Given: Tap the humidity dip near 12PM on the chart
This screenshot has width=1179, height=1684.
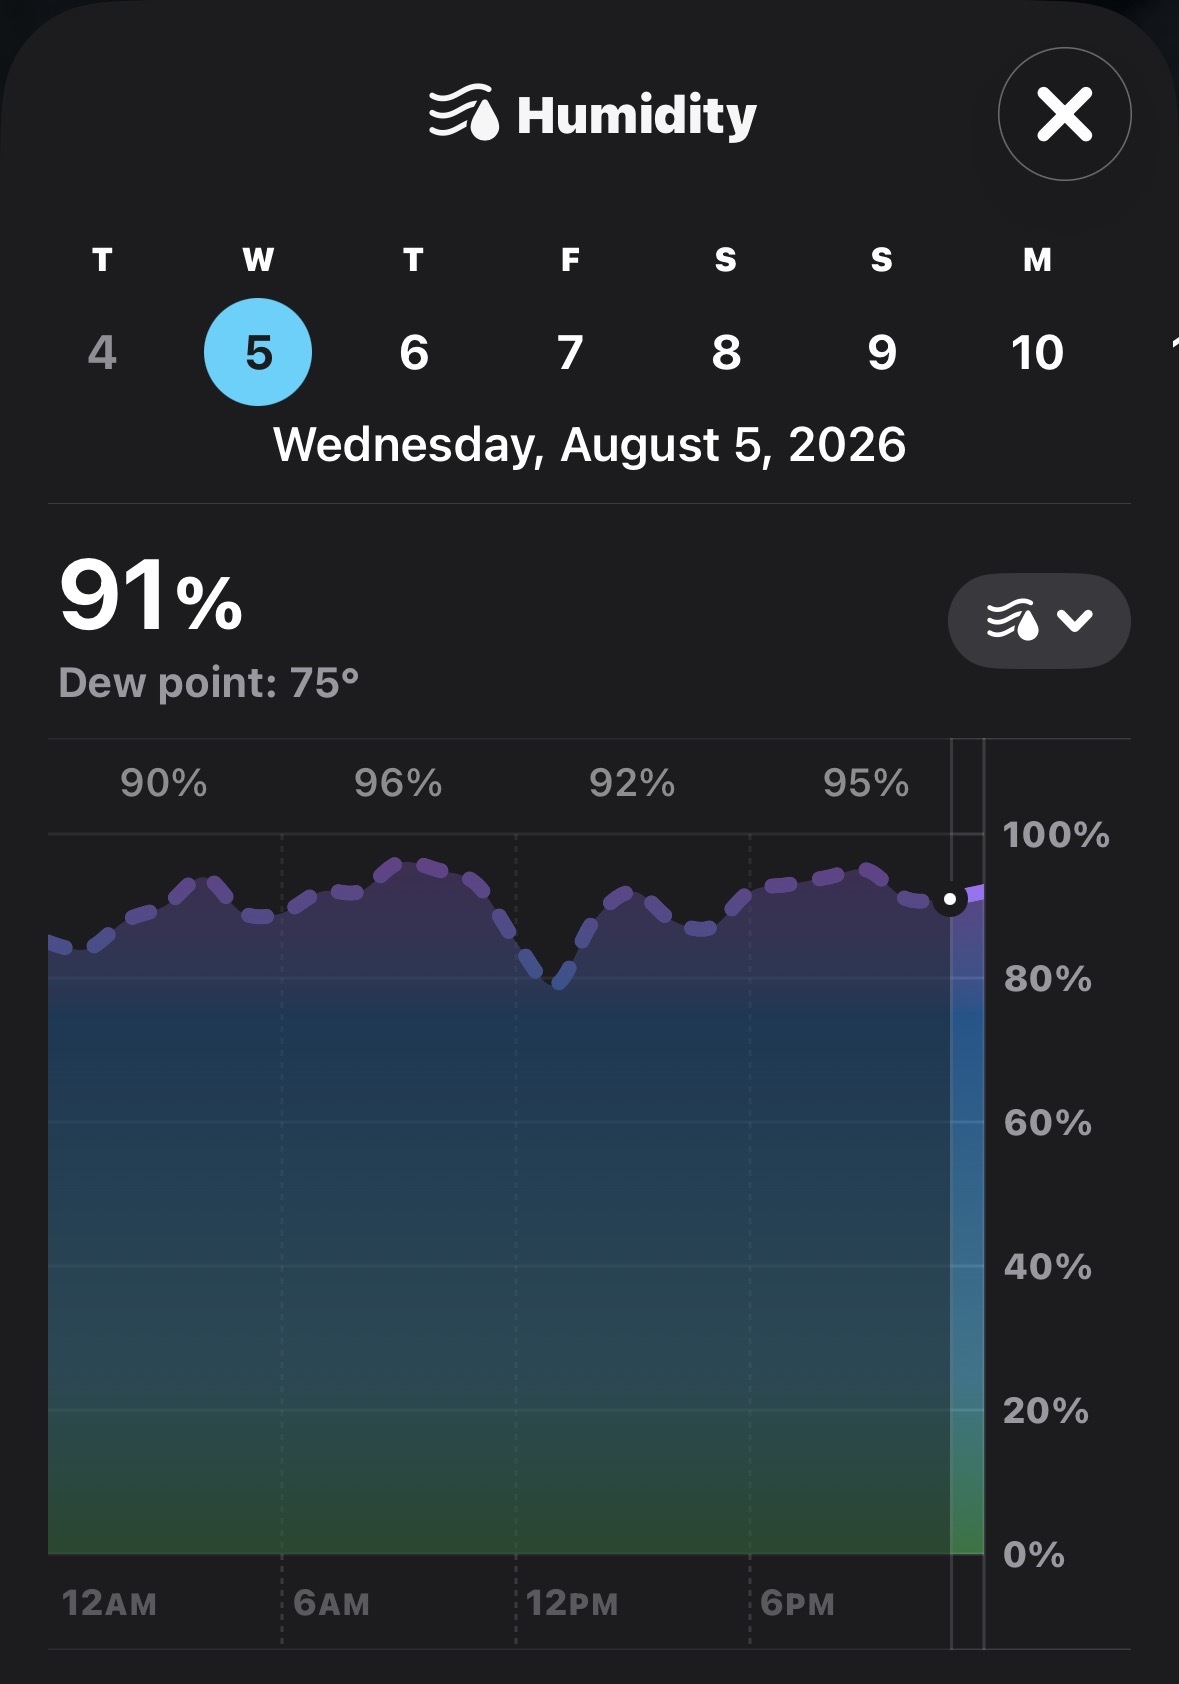Looking at the screenshot, I should 556,977.
